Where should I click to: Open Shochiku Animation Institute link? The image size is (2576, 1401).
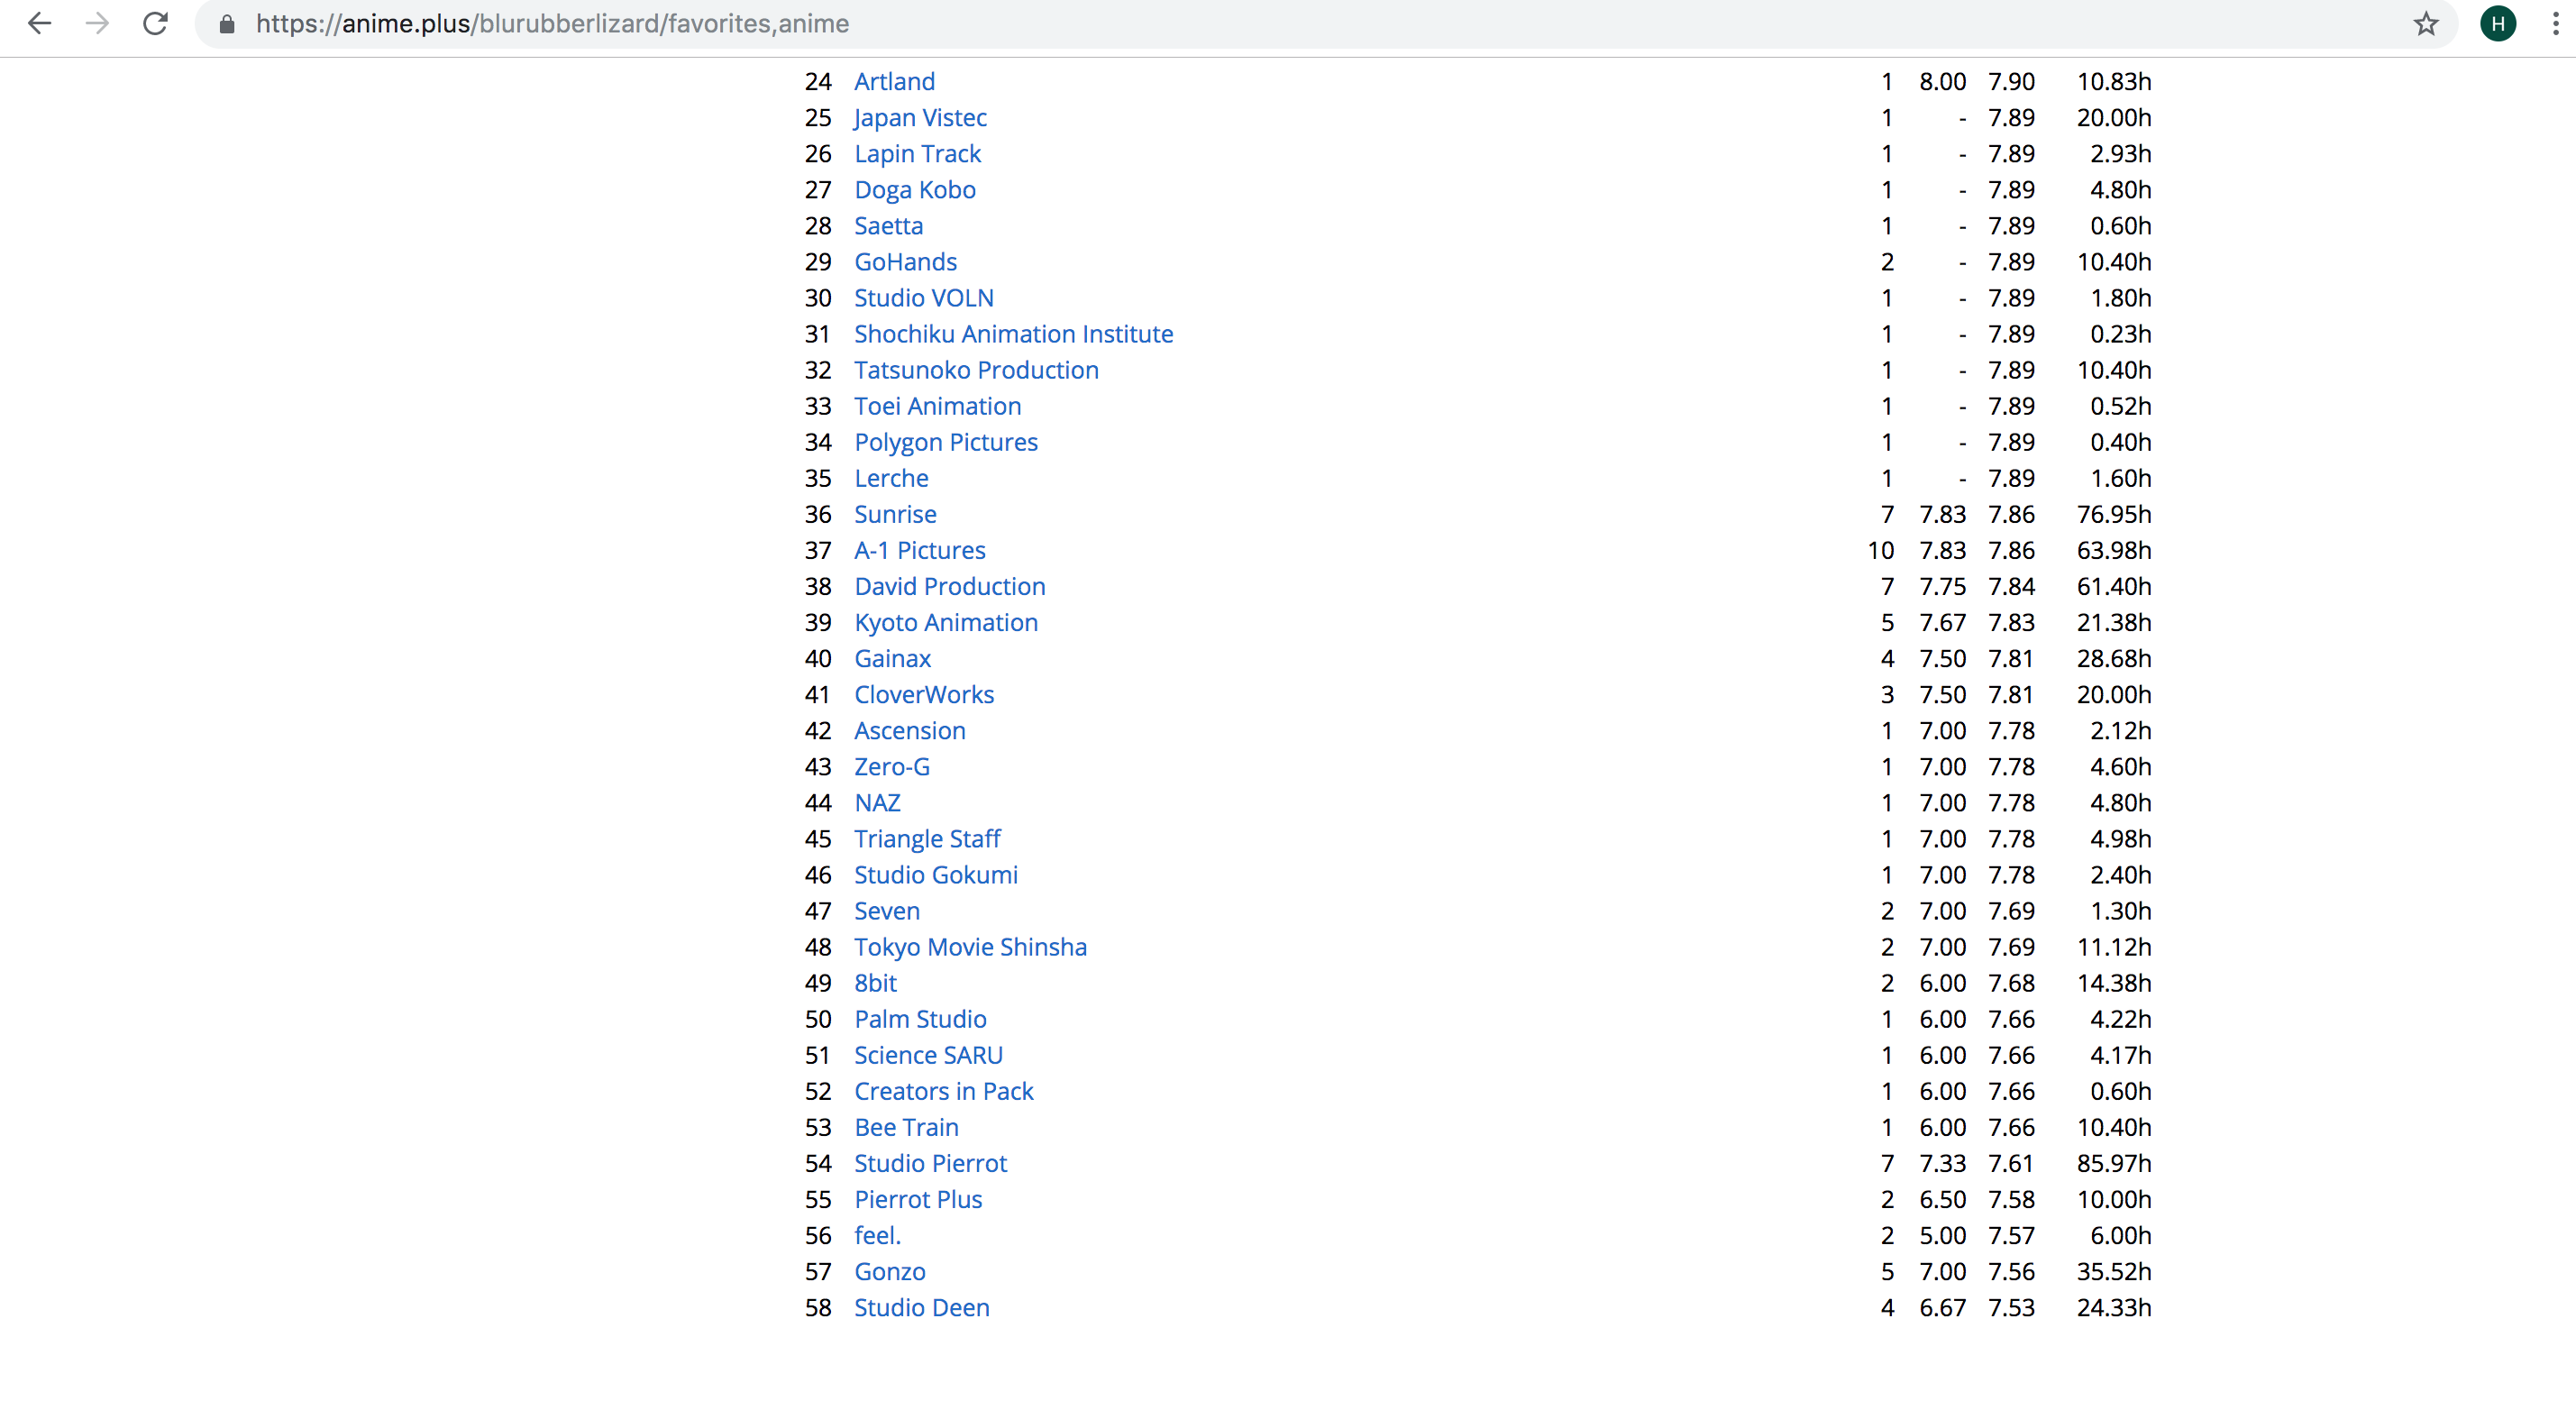pyautogui.click(x=1013, y=334)
